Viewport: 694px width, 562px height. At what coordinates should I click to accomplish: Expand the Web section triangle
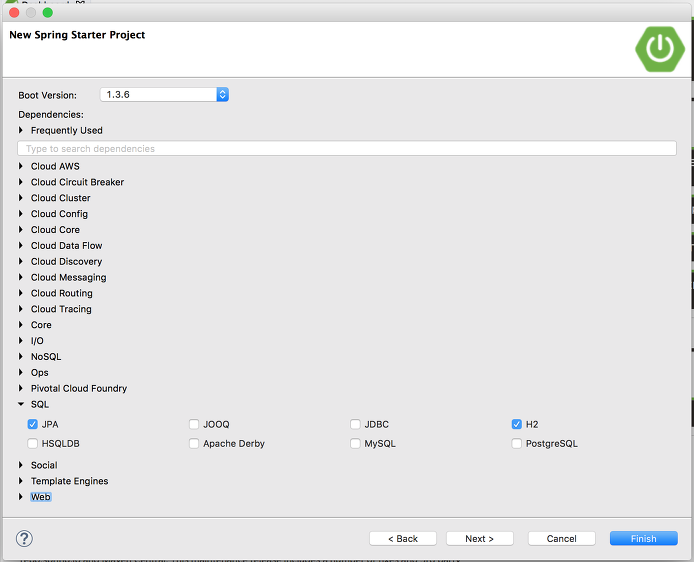pyautogui.click(x=20, y=497)
